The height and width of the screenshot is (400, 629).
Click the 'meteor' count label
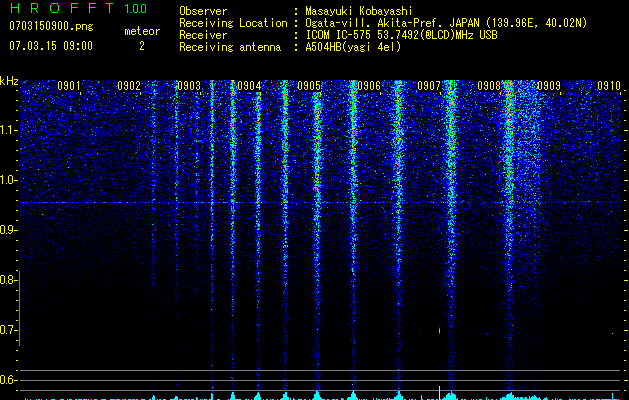(142, 31)
